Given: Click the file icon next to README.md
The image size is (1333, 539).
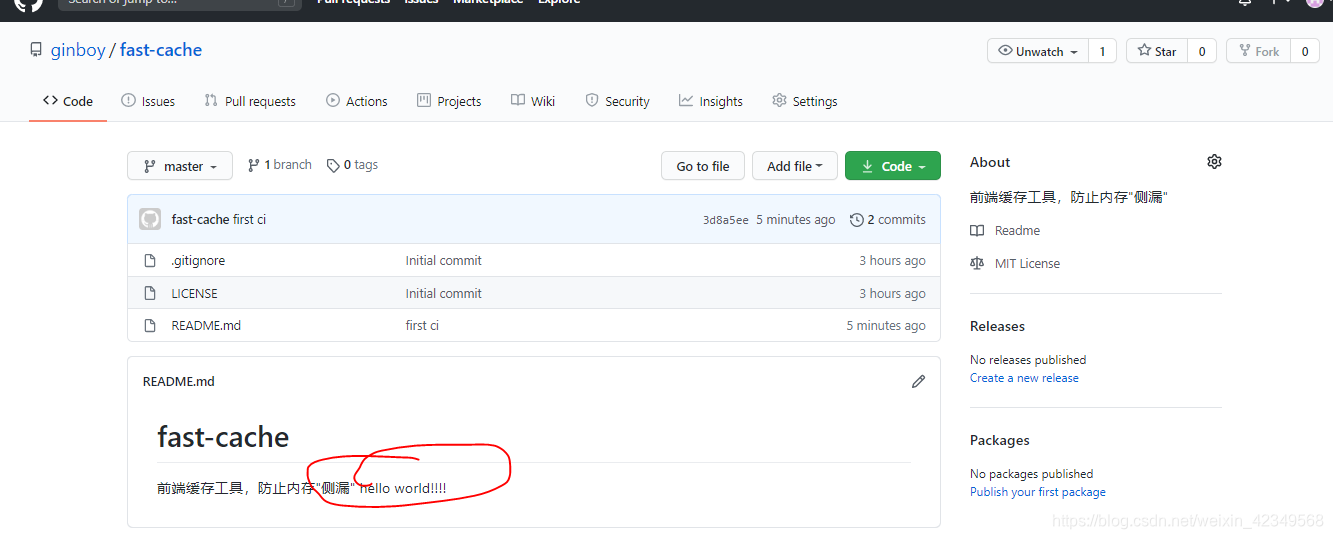Looking at the screenshot, I should (x=150, y=325).
